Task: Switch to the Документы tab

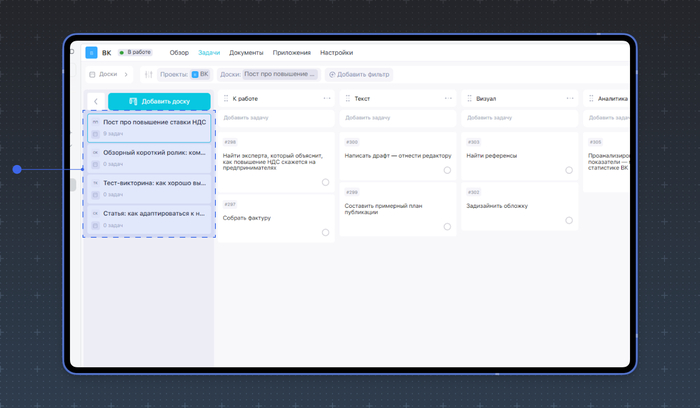Action: (246, 53)
